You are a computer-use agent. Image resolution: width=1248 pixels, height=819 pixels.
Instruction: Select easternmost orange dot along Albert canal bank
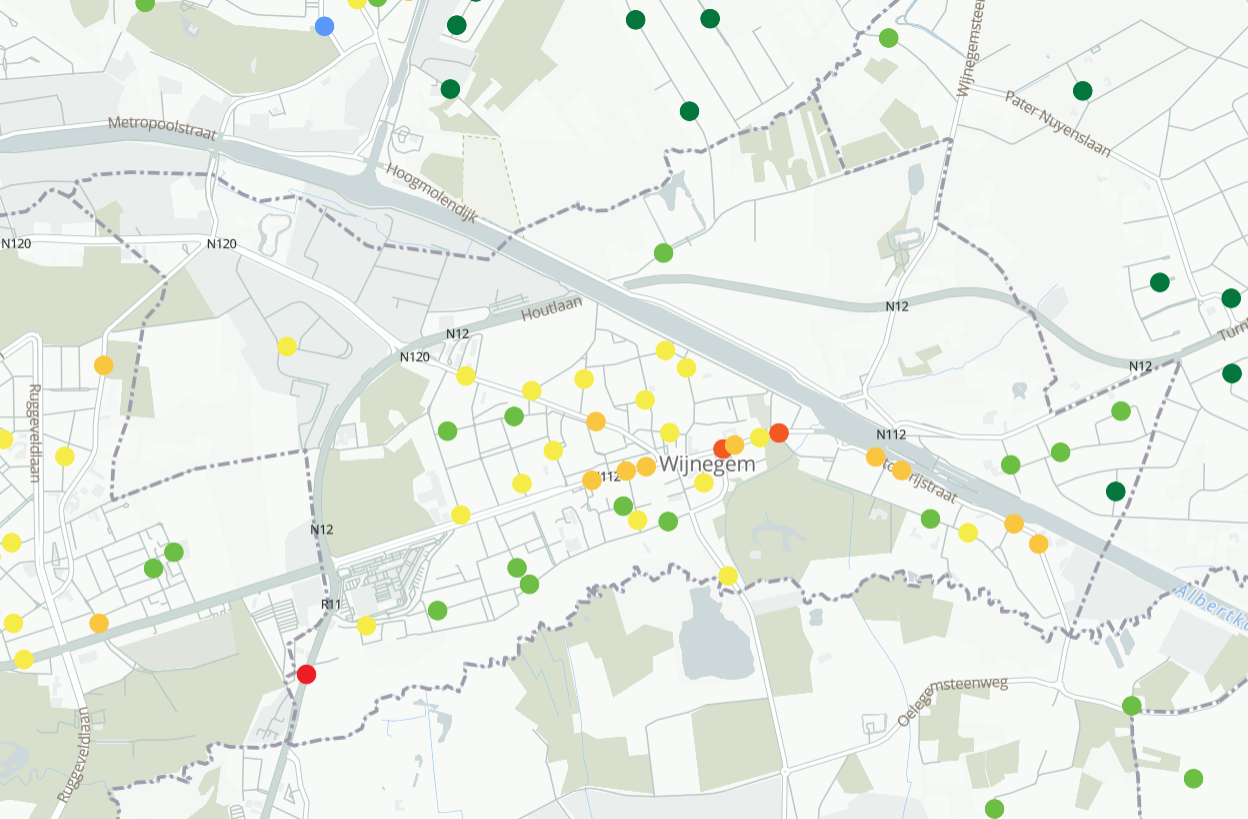point(1038,544)
